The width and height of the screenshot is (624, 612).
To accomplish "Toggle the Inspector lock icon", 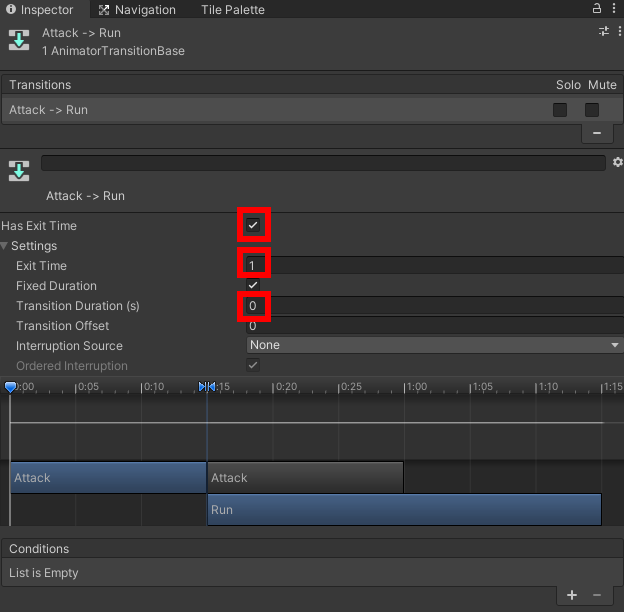I will 597,8.
